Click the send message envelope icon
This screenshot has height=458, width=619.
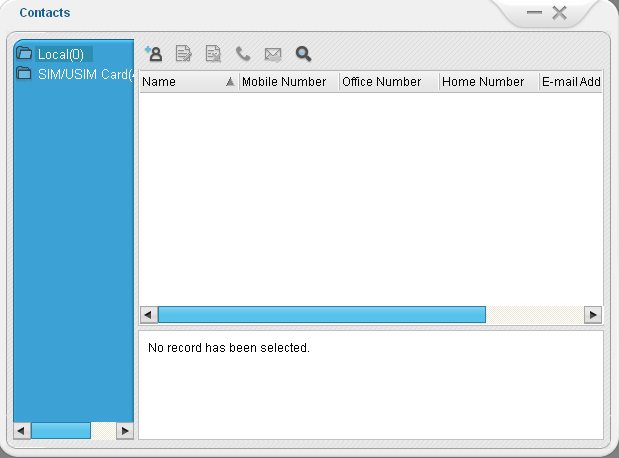click(x=273, y=54)
